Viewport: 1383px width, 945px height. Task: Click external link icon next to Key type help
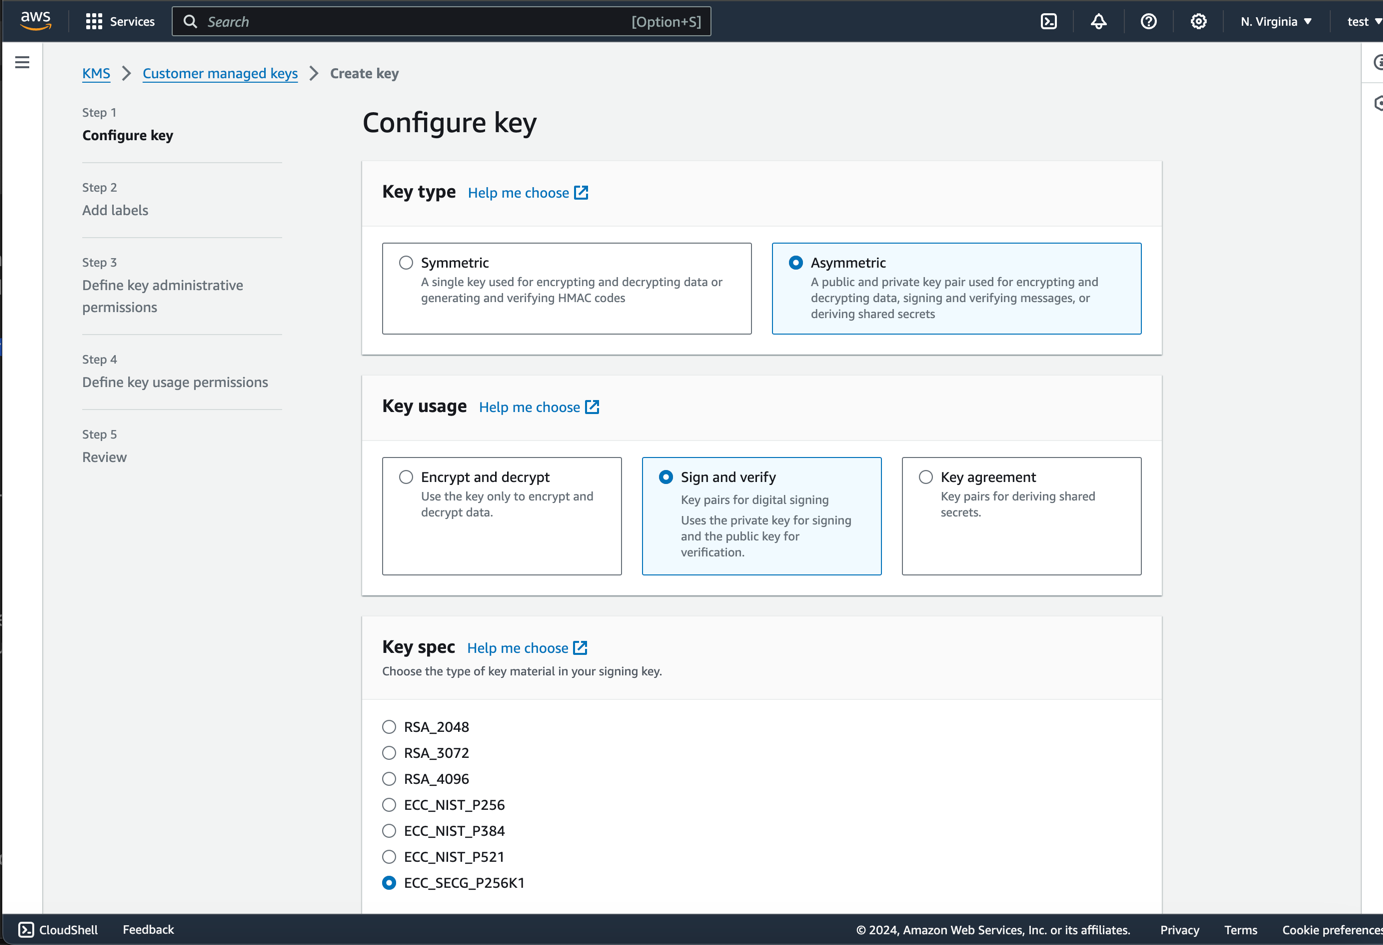(581, 192)
